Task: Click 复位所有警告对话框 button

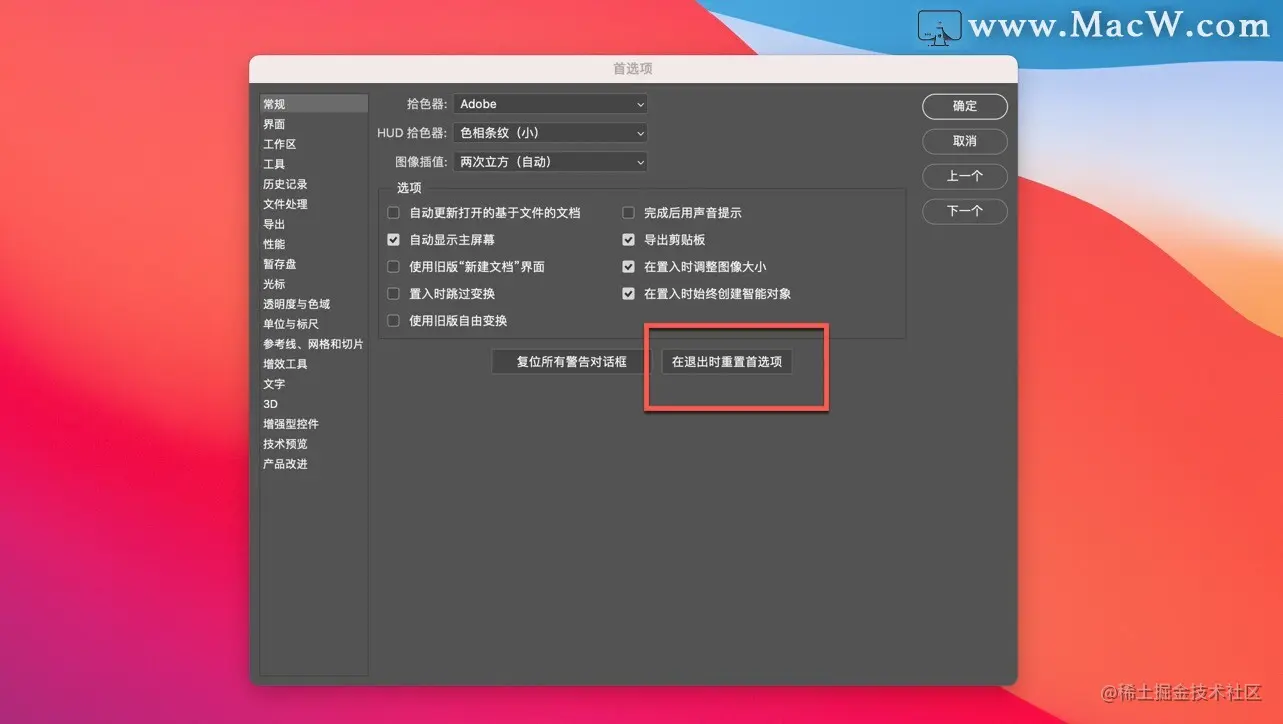Action: coord(571,362)
